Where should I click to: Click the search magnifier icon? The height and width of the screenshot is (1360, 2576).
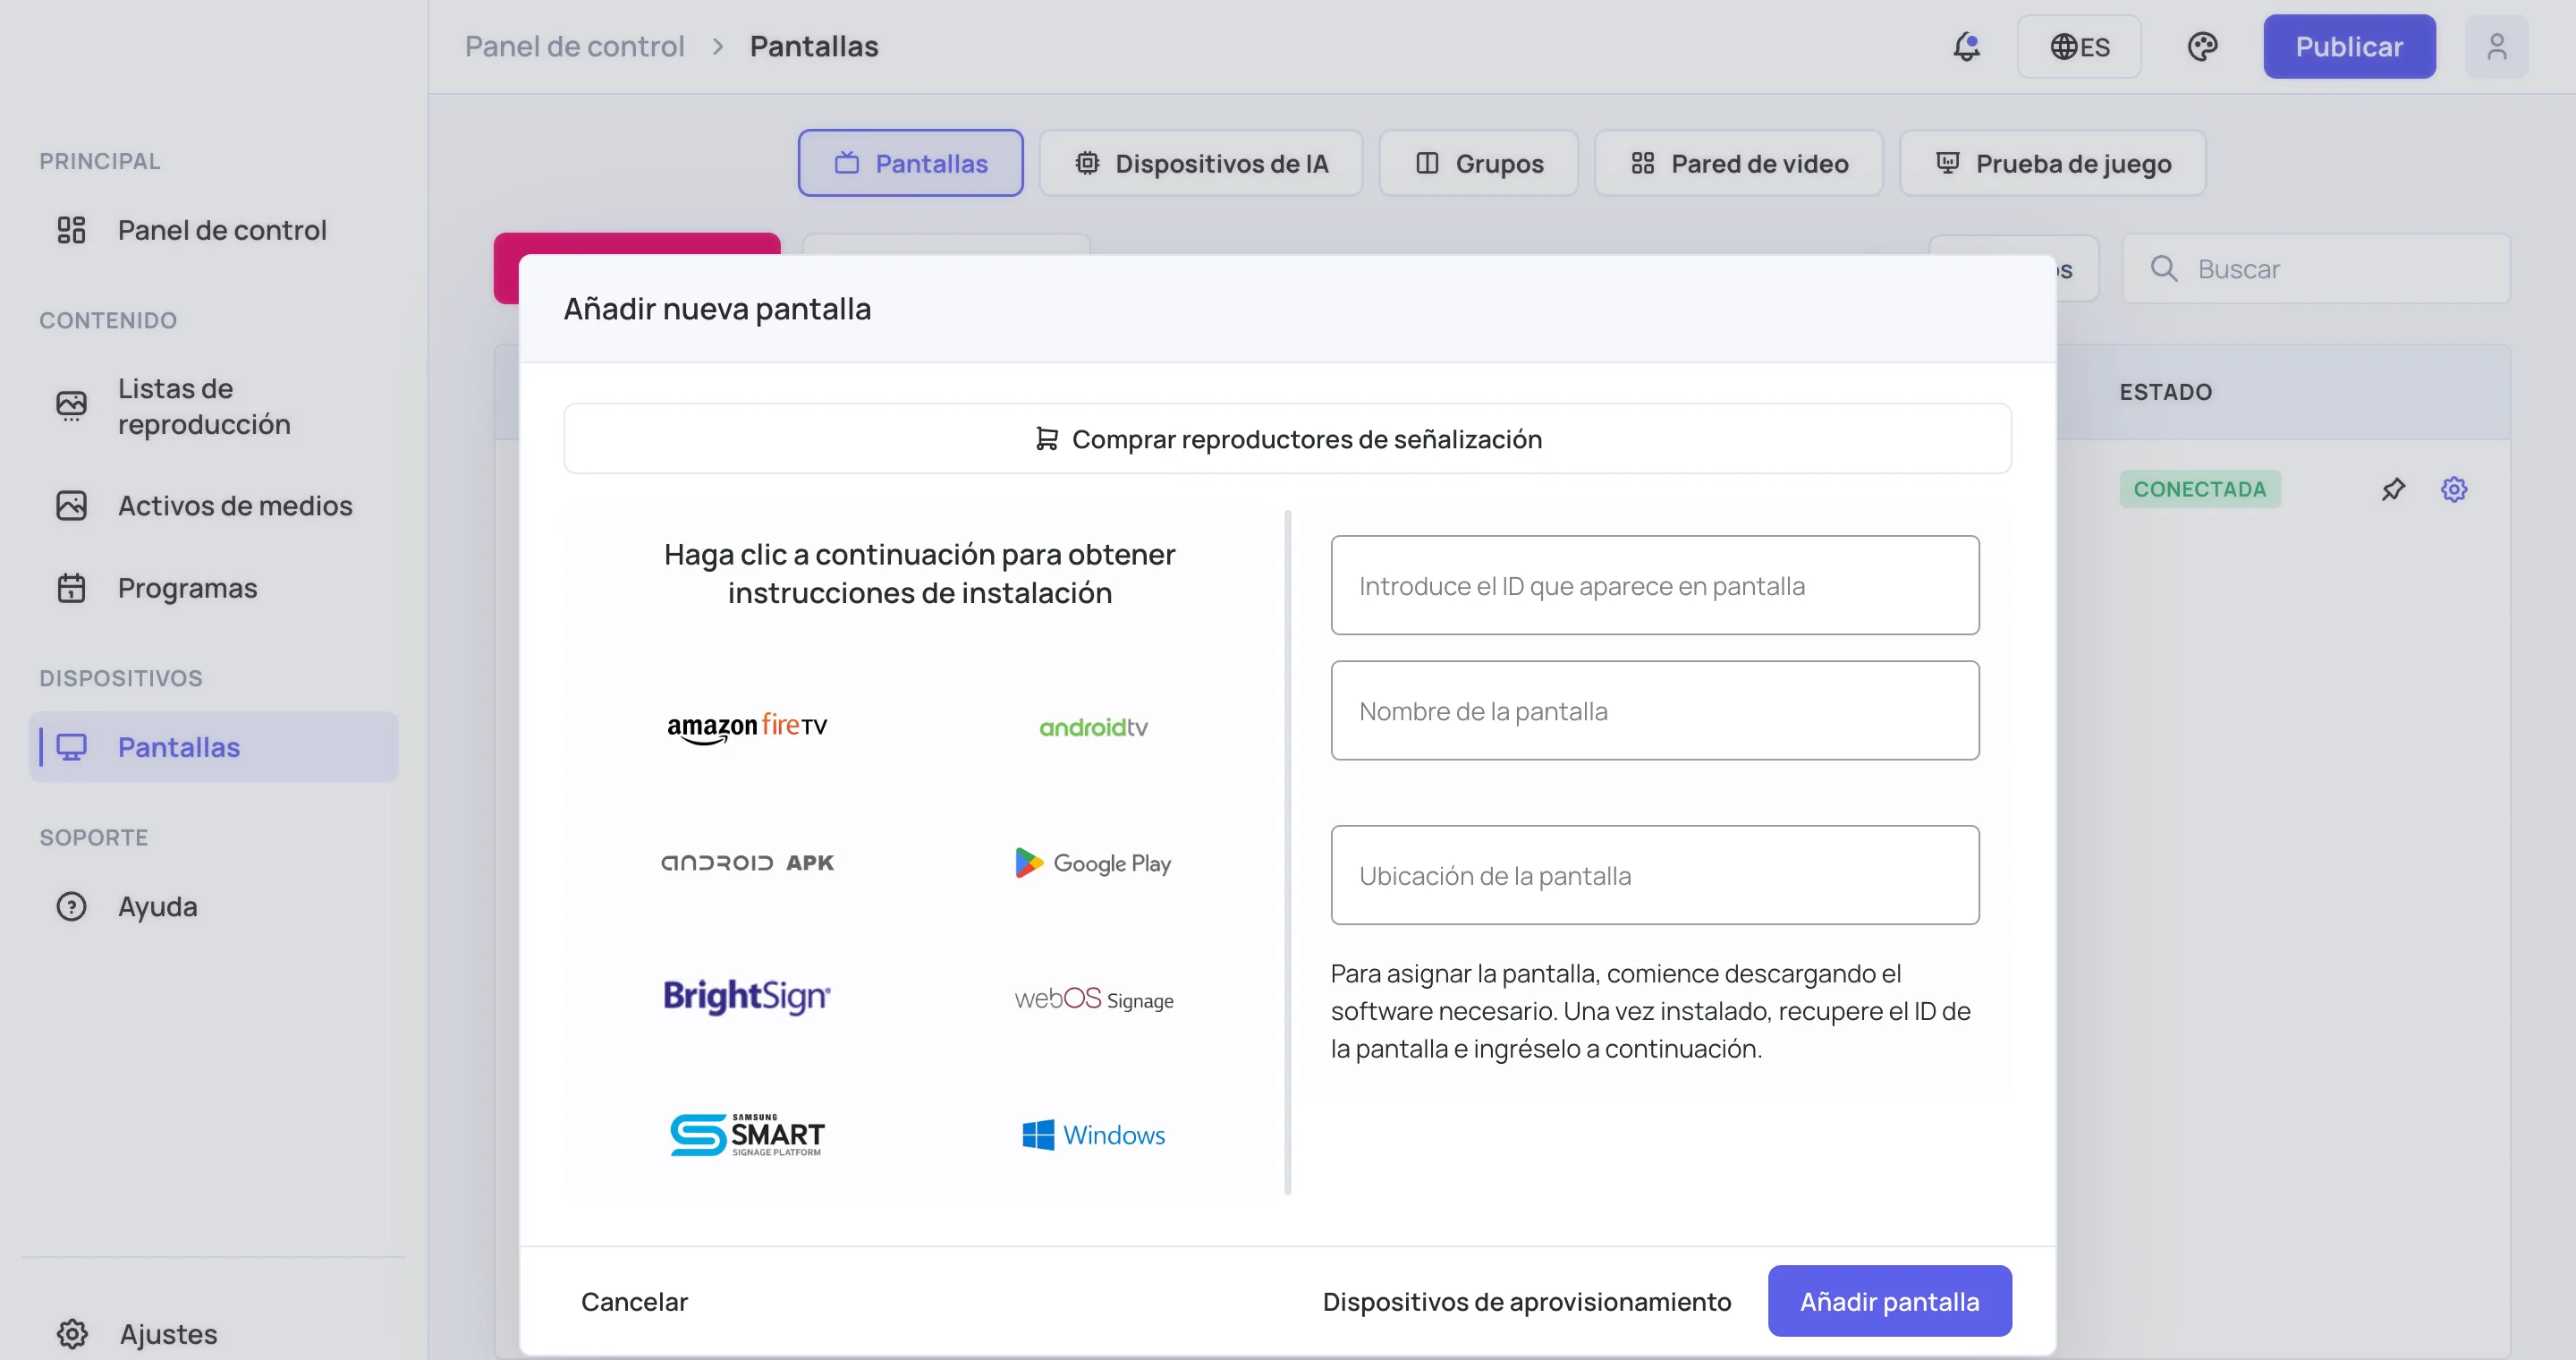pos(2163,269)
